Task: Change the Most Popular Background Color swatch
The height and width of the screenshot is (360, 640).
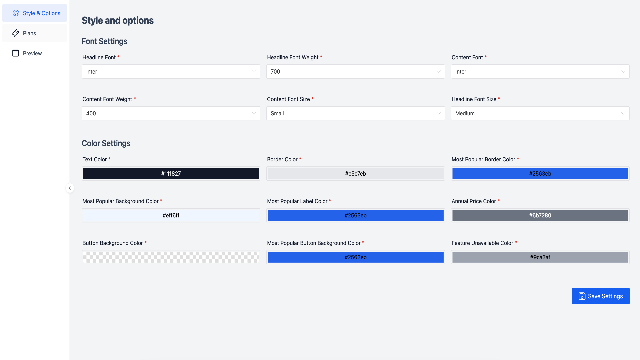Action: (171, 215)
